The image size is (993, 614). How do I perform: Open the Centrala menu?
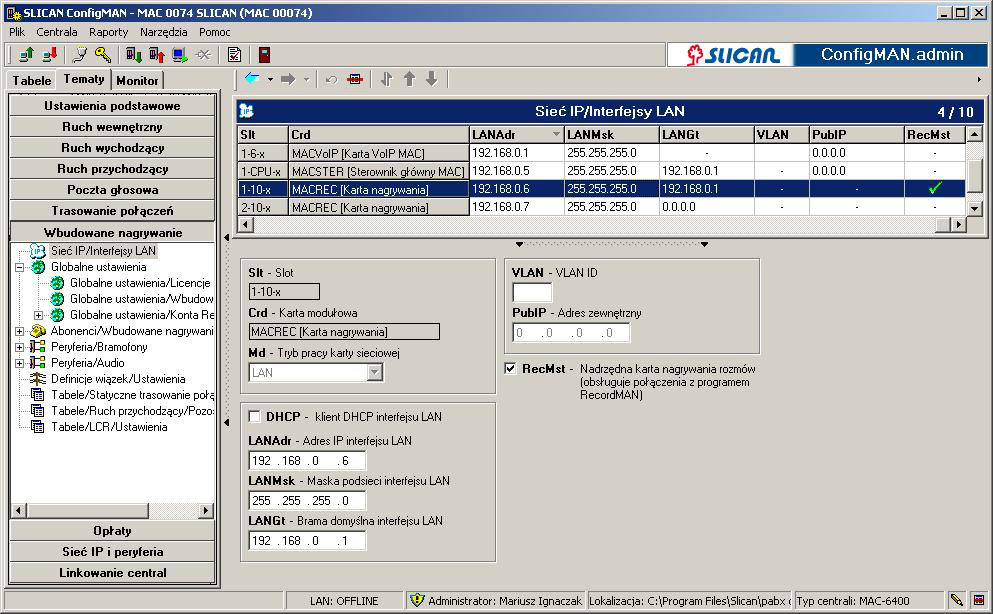point(57,32)
